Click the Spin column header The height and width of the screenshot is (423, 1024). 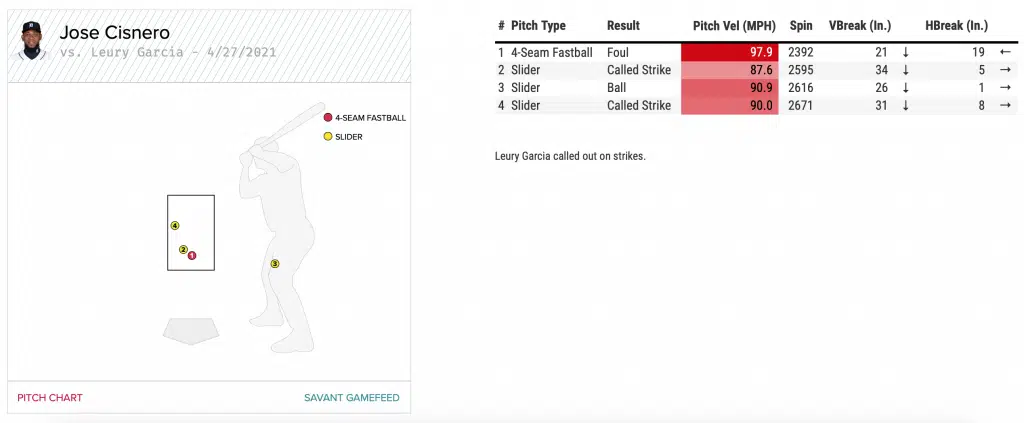800,25
